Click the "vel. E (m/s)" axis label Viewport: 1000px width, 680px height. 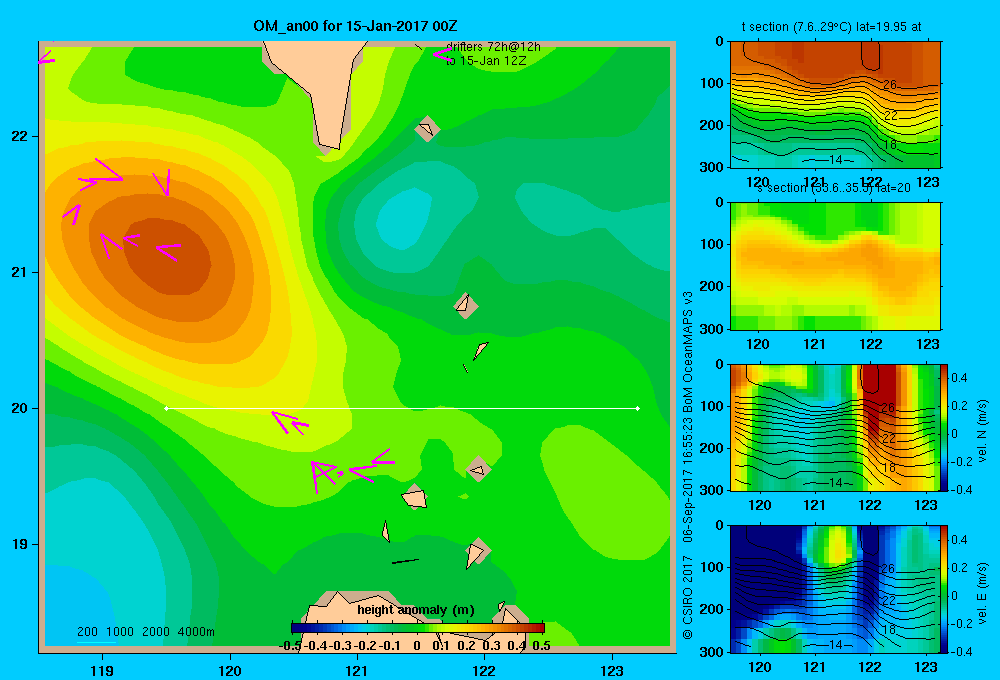[x=982, y=593]
